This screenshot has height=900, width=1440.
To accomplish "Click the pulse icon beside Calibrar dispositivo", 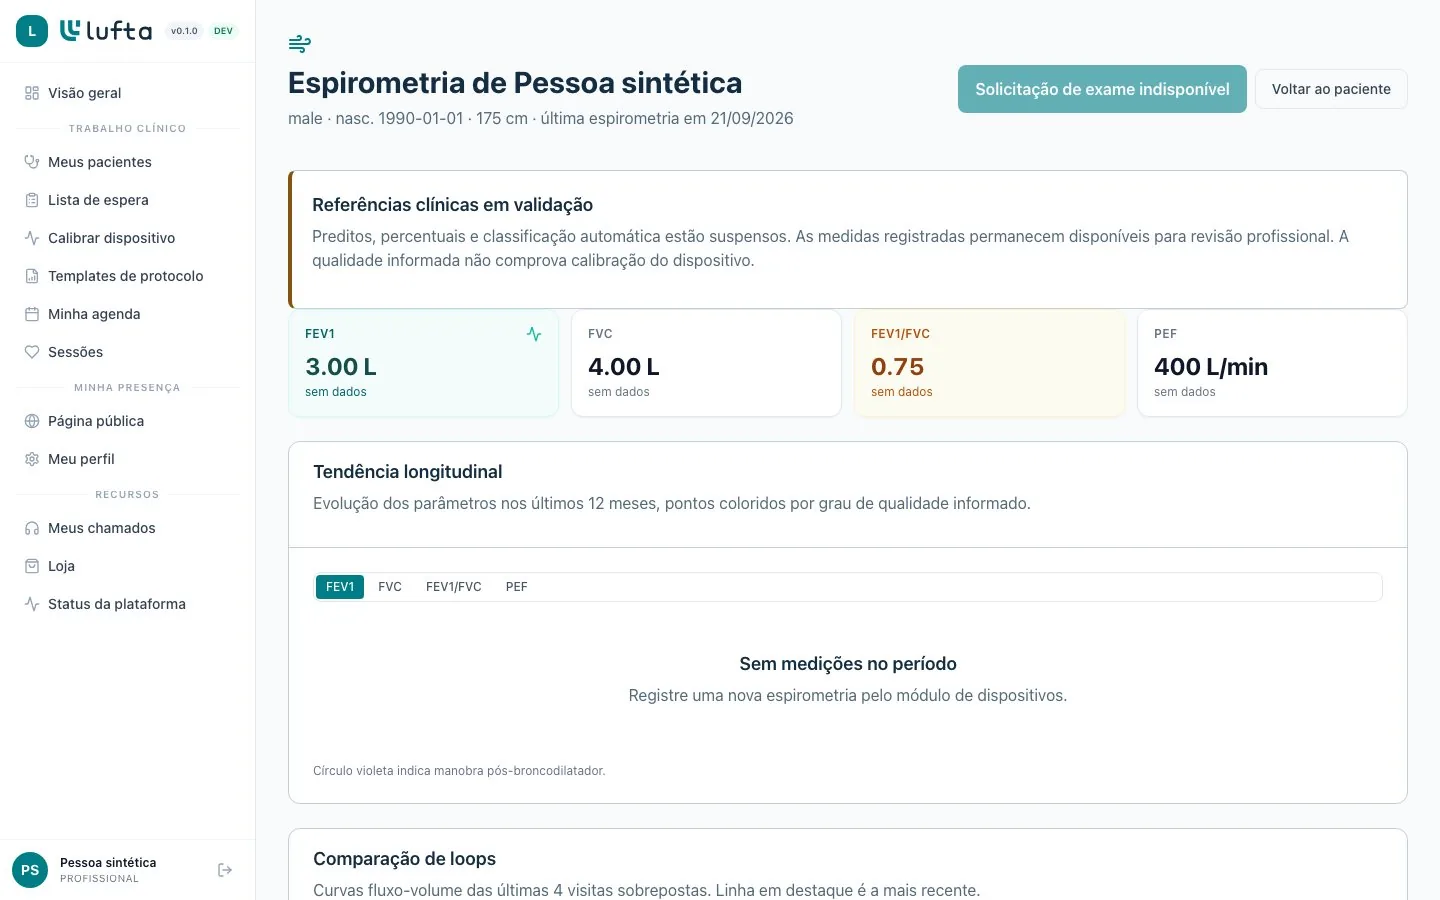I will pyautogui.click(x=32, y=238).
